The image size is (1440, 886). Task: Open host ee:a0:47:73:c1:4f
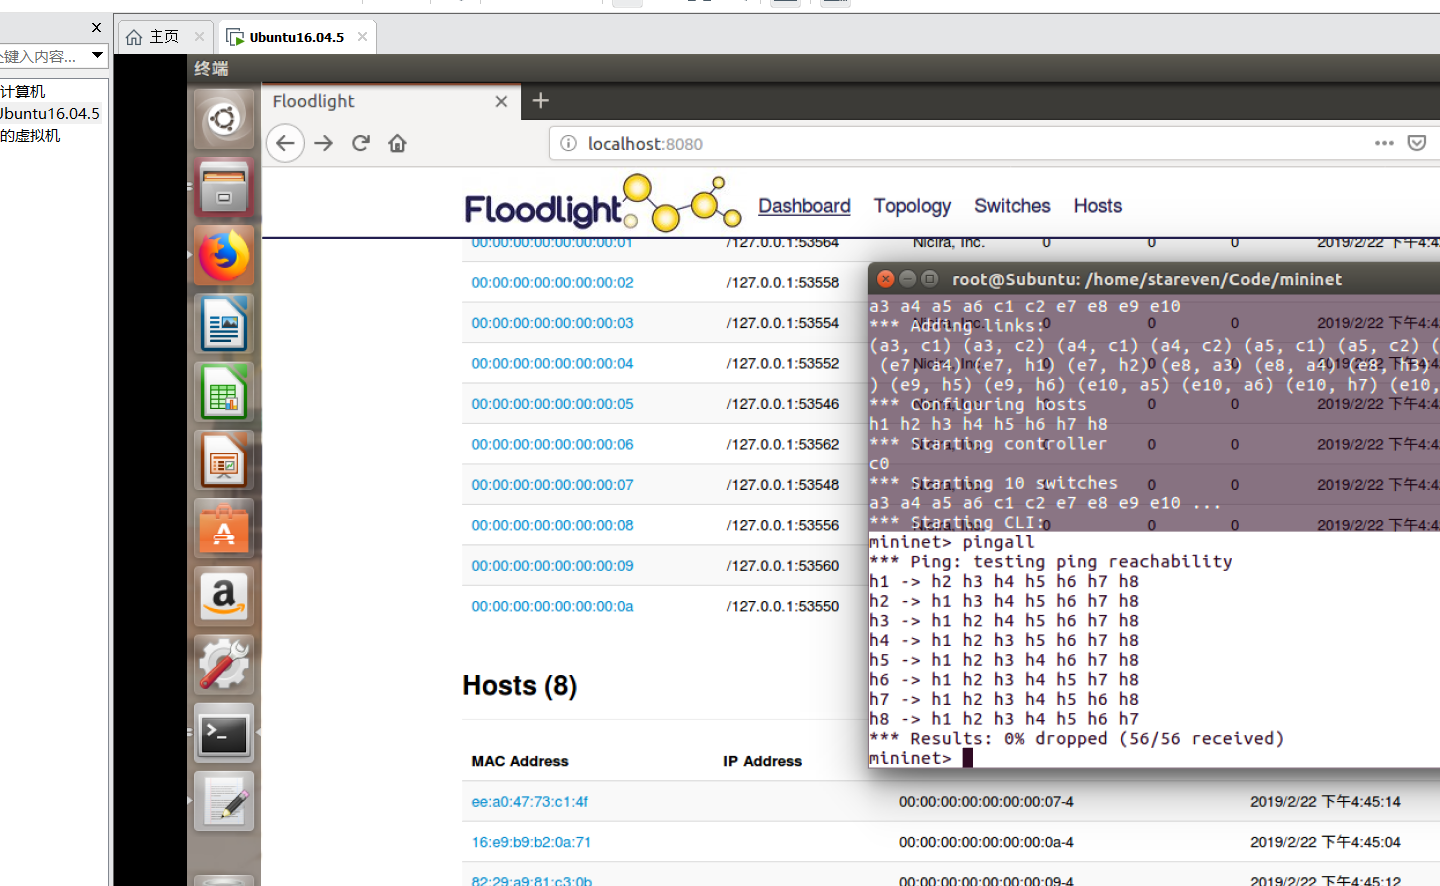tap(529, 802)
